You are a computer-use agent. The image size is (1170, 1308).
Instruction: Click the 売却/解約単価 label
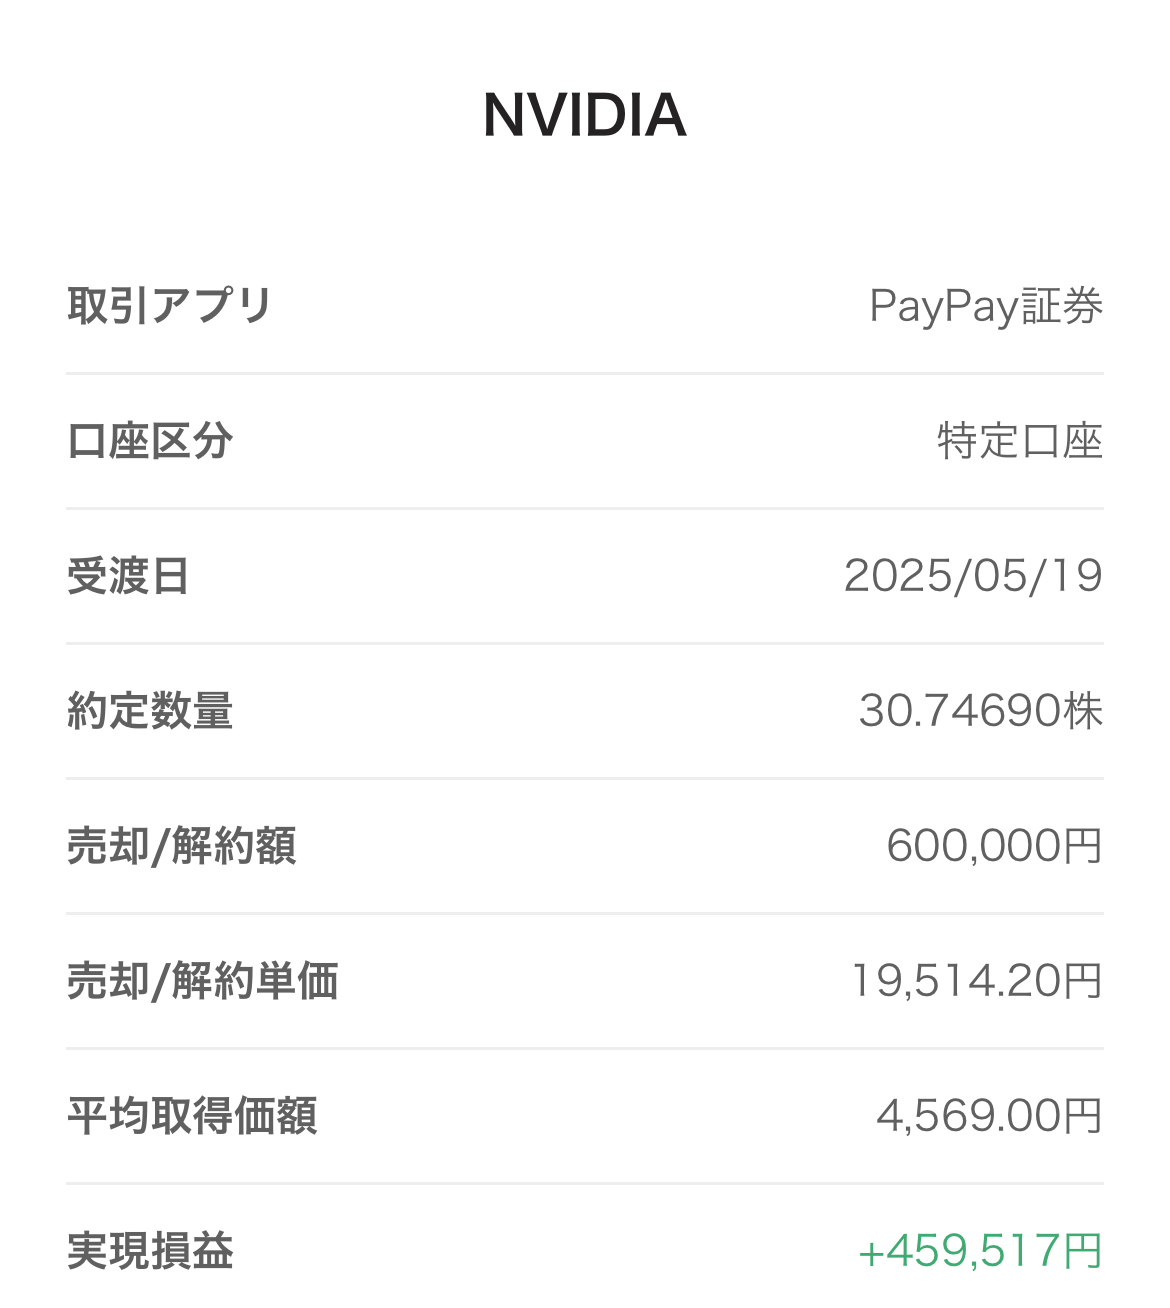tap(203, 981)
